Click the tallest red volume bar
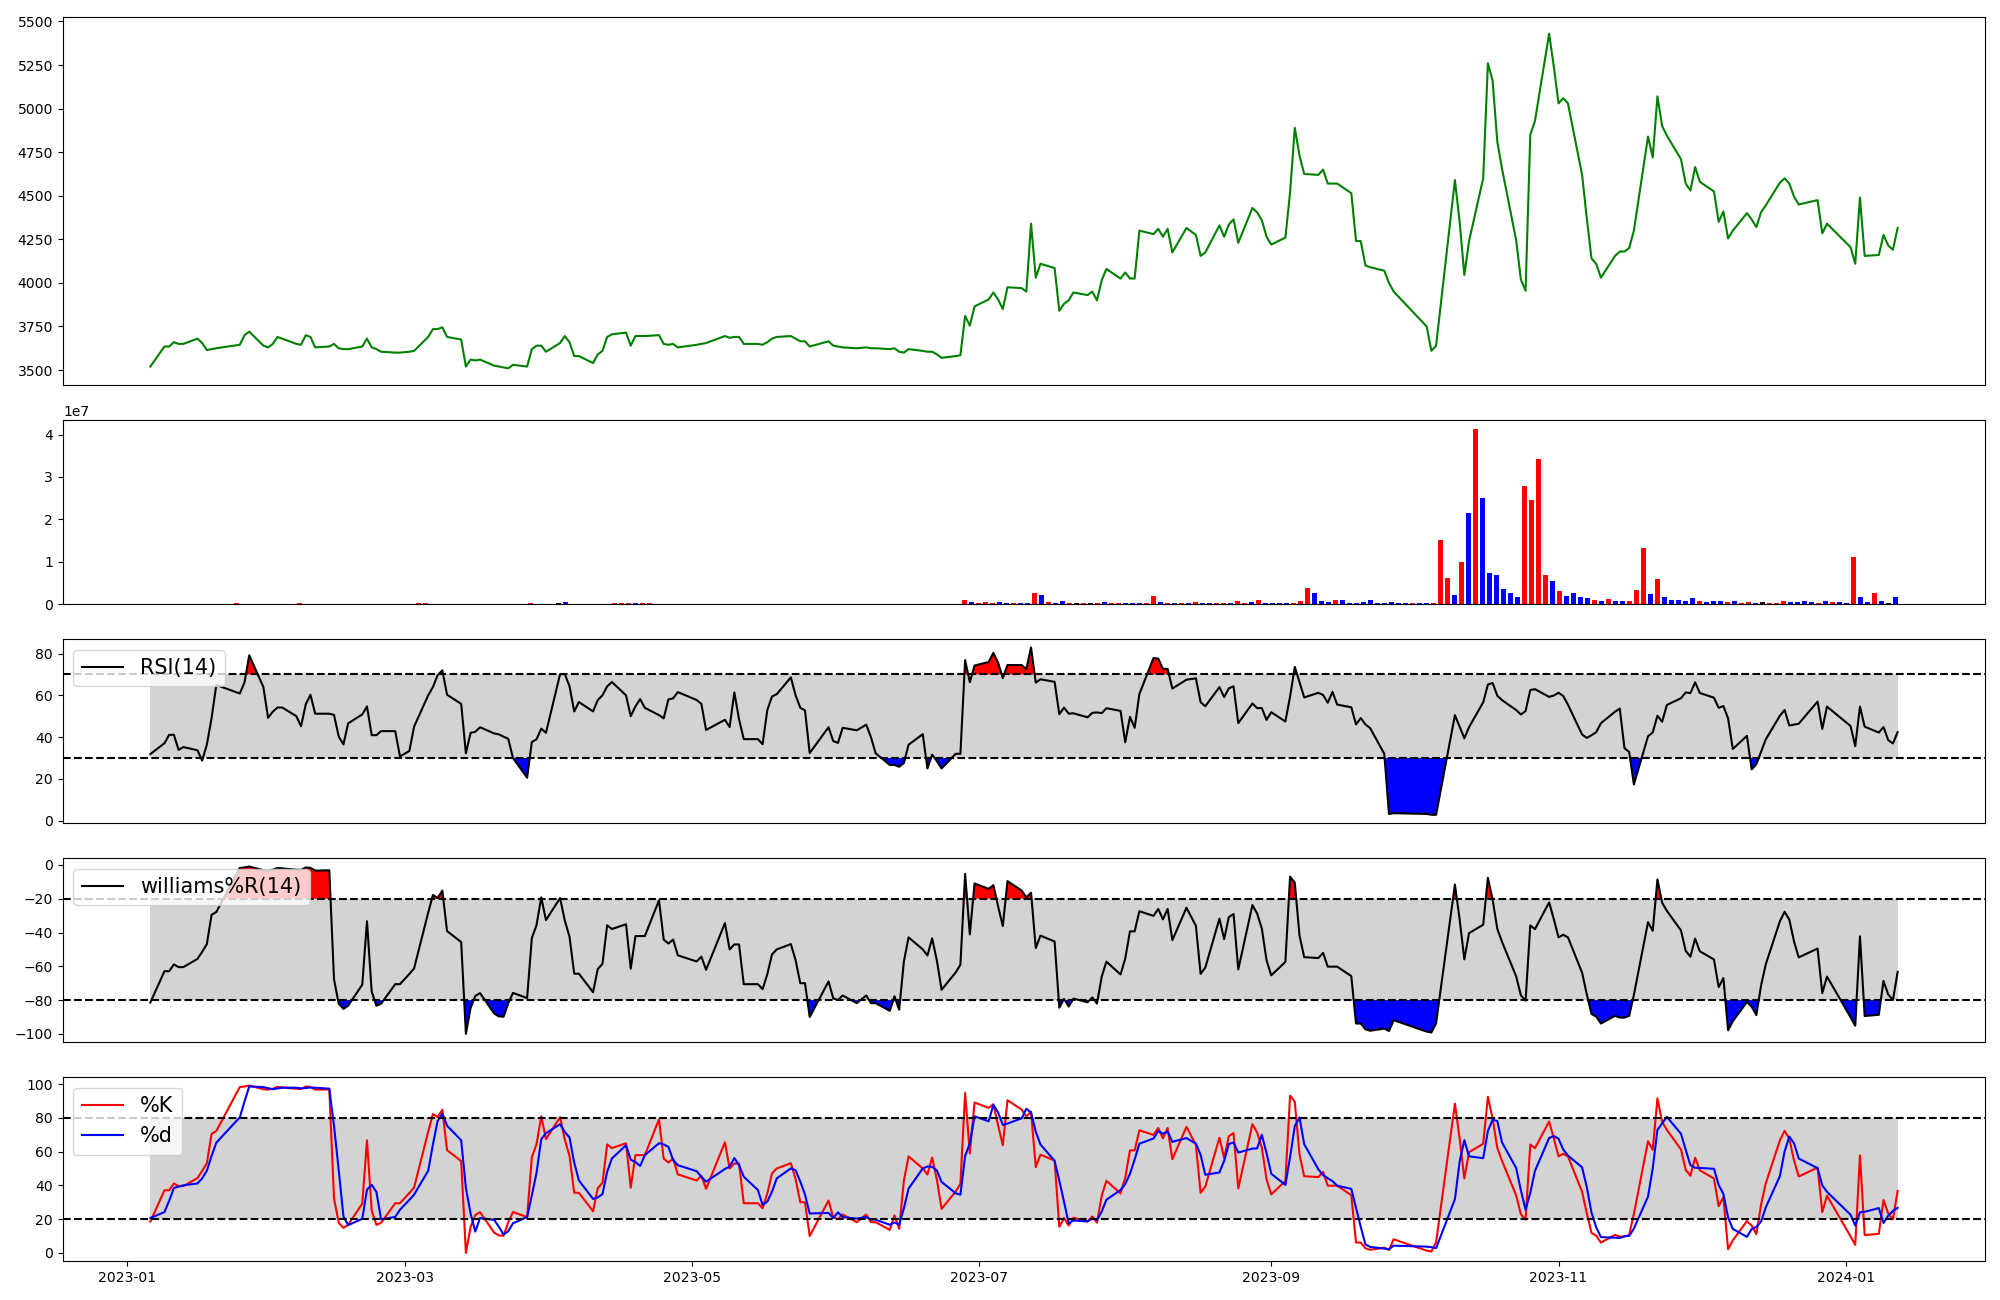Image resolution: width=2000 pixels, height=1300 pixels. tap(1475, 515)
